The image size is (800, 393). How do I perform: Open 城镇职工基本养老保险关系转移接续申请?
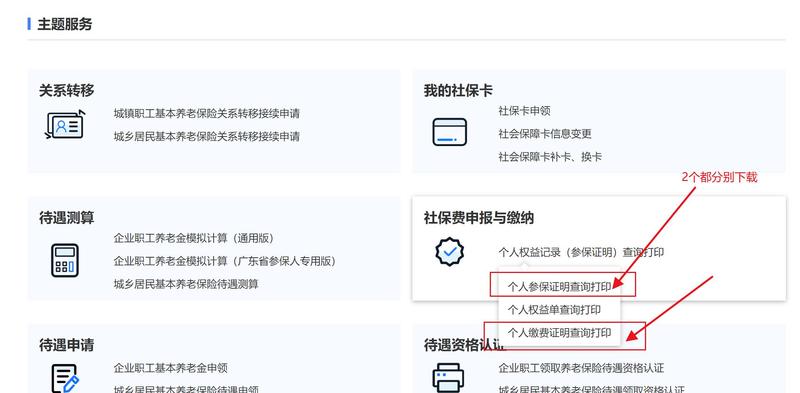tap(207, 113)
